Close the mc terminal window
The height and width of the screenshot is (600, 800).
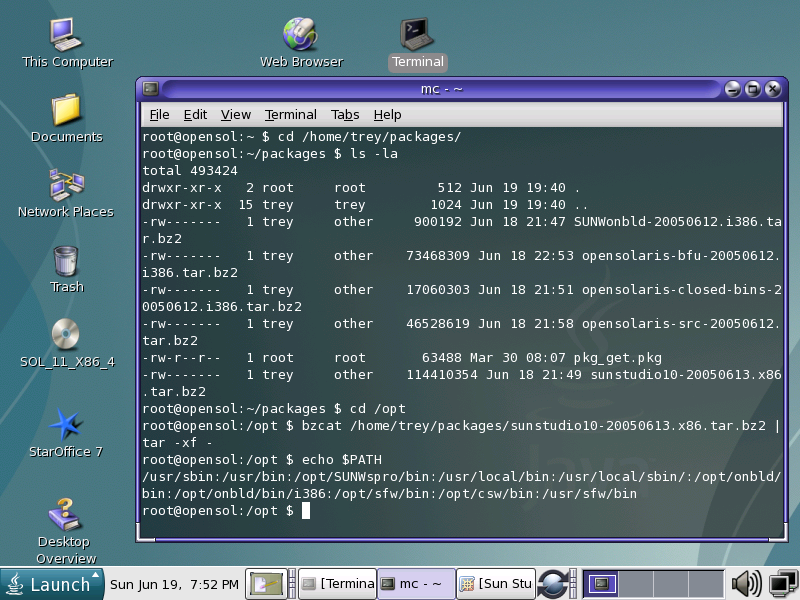click(773, 89)
